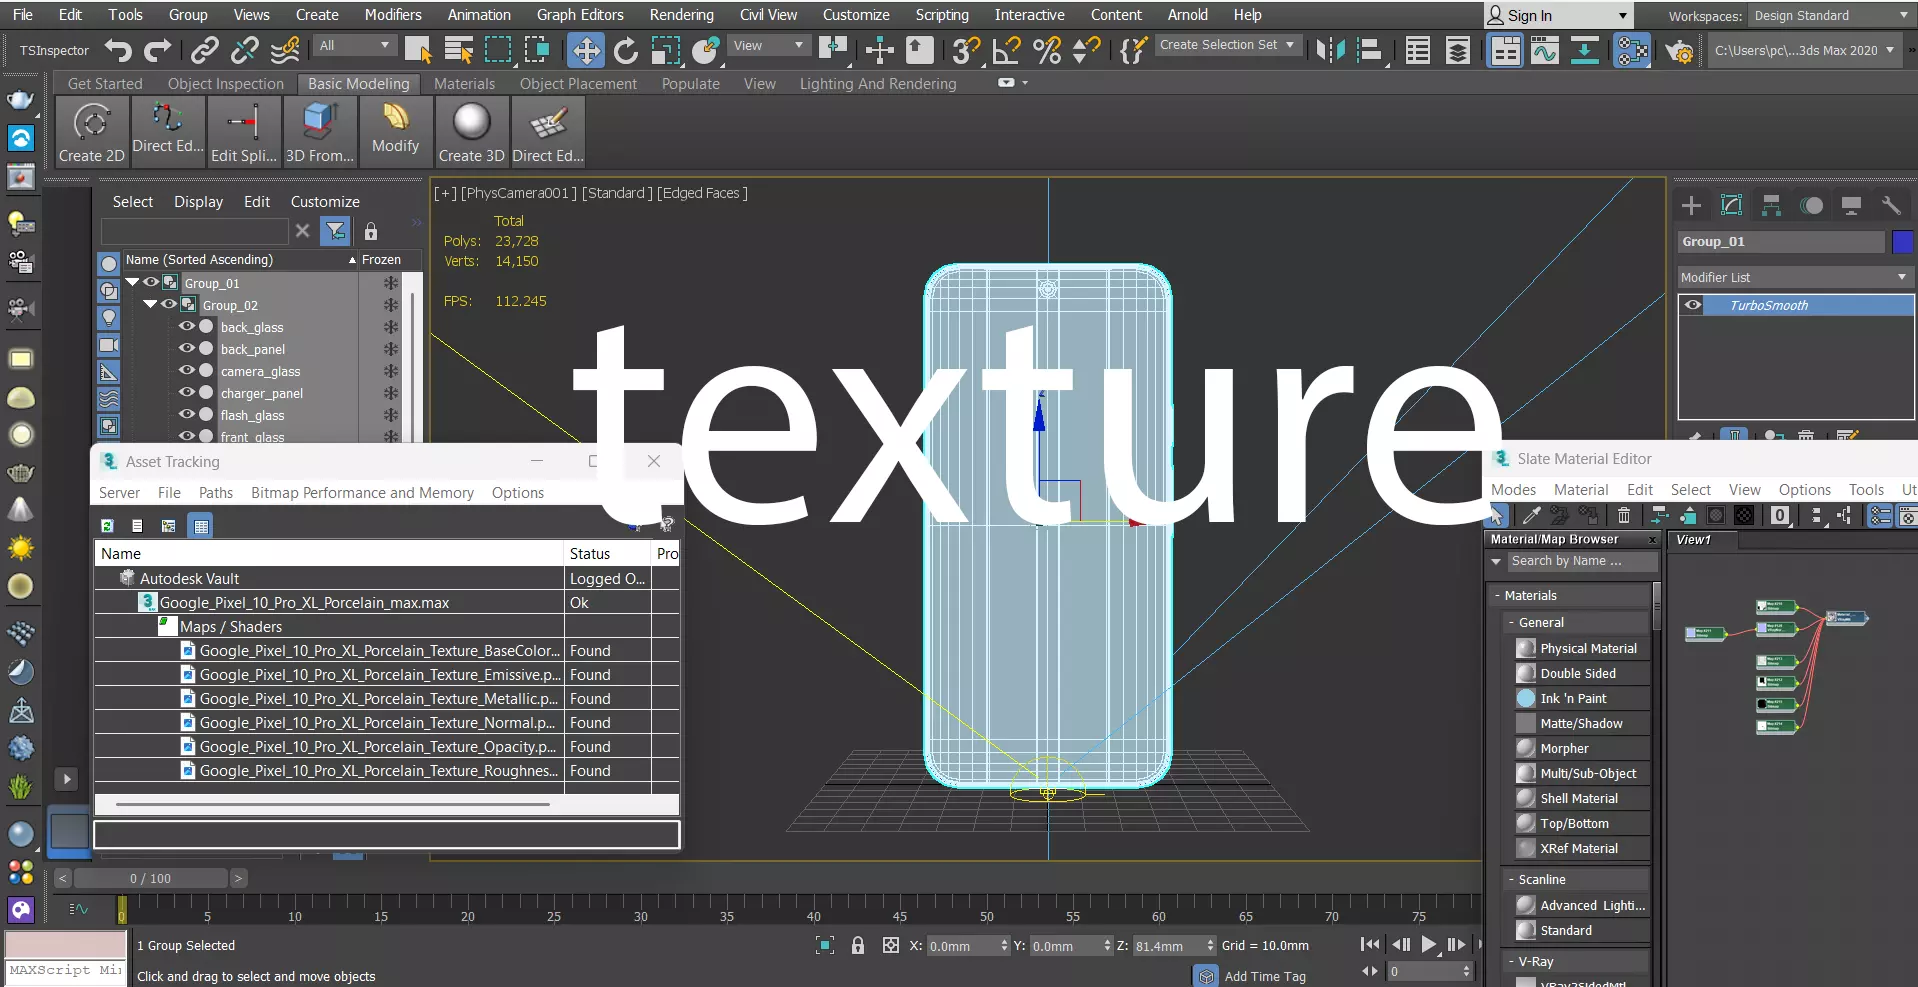Hide the back_glass object with its eye icon
The height and width of the screenshot is (987, 1918).
[187, 326]
